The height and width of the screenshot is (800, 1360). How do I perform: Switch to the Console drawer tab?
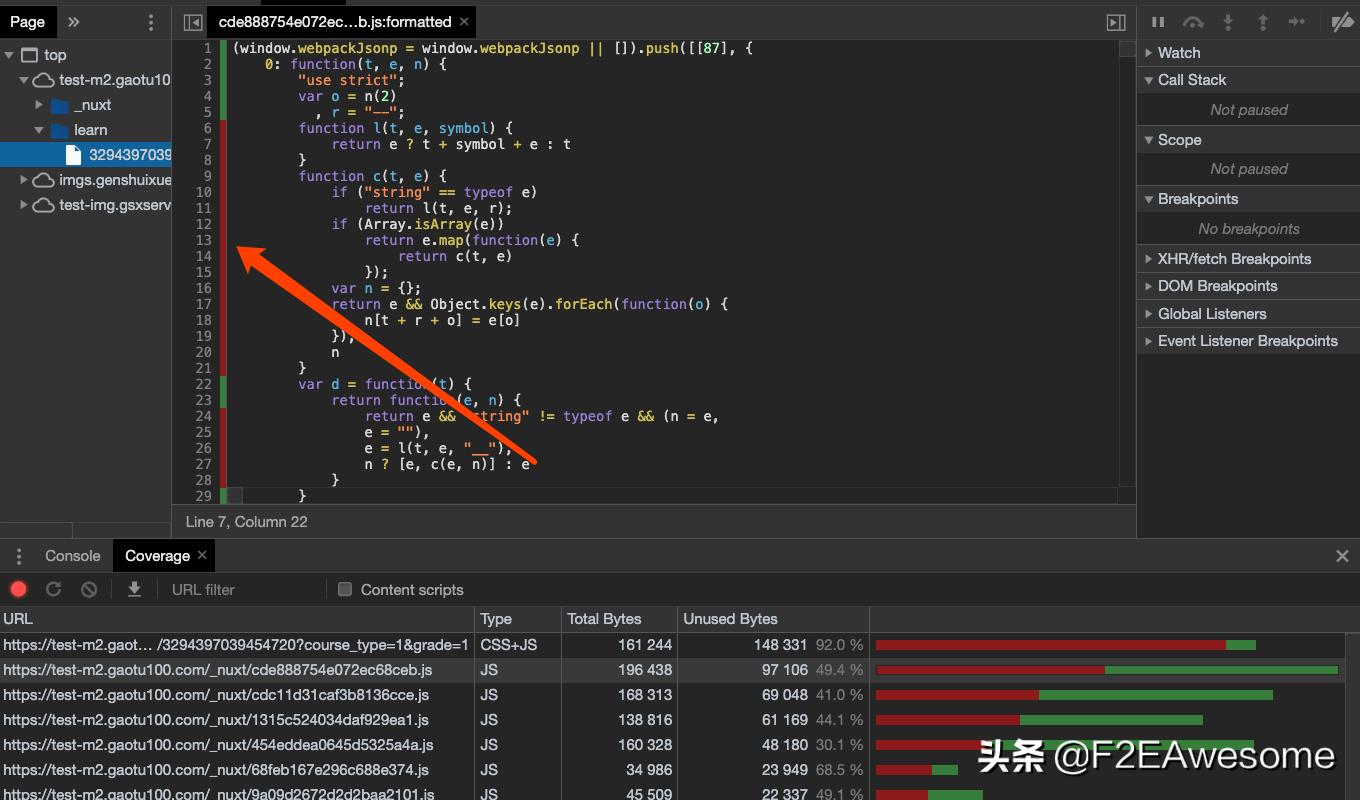point(72,556)
